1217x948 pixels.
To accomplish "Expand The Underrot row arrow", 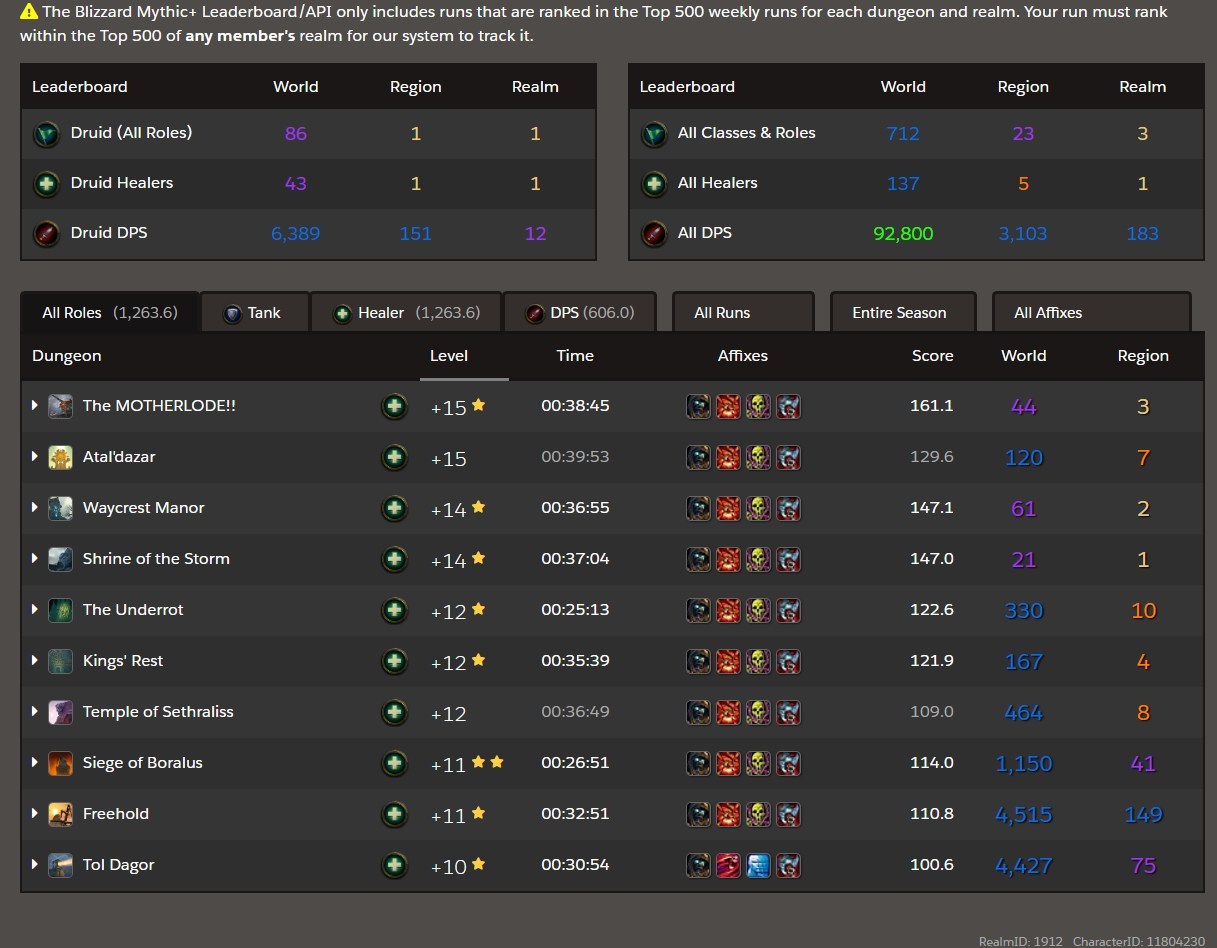I will [35, 610].
